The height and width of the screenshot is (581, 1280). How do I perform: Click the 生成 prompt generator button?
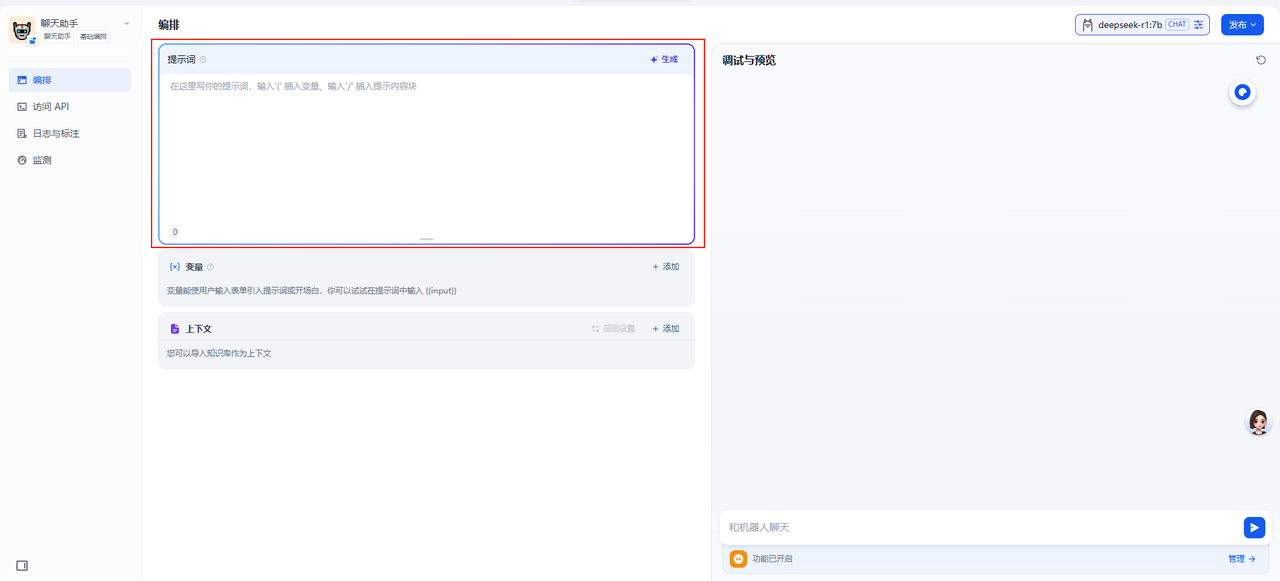[x=664, y=60]
